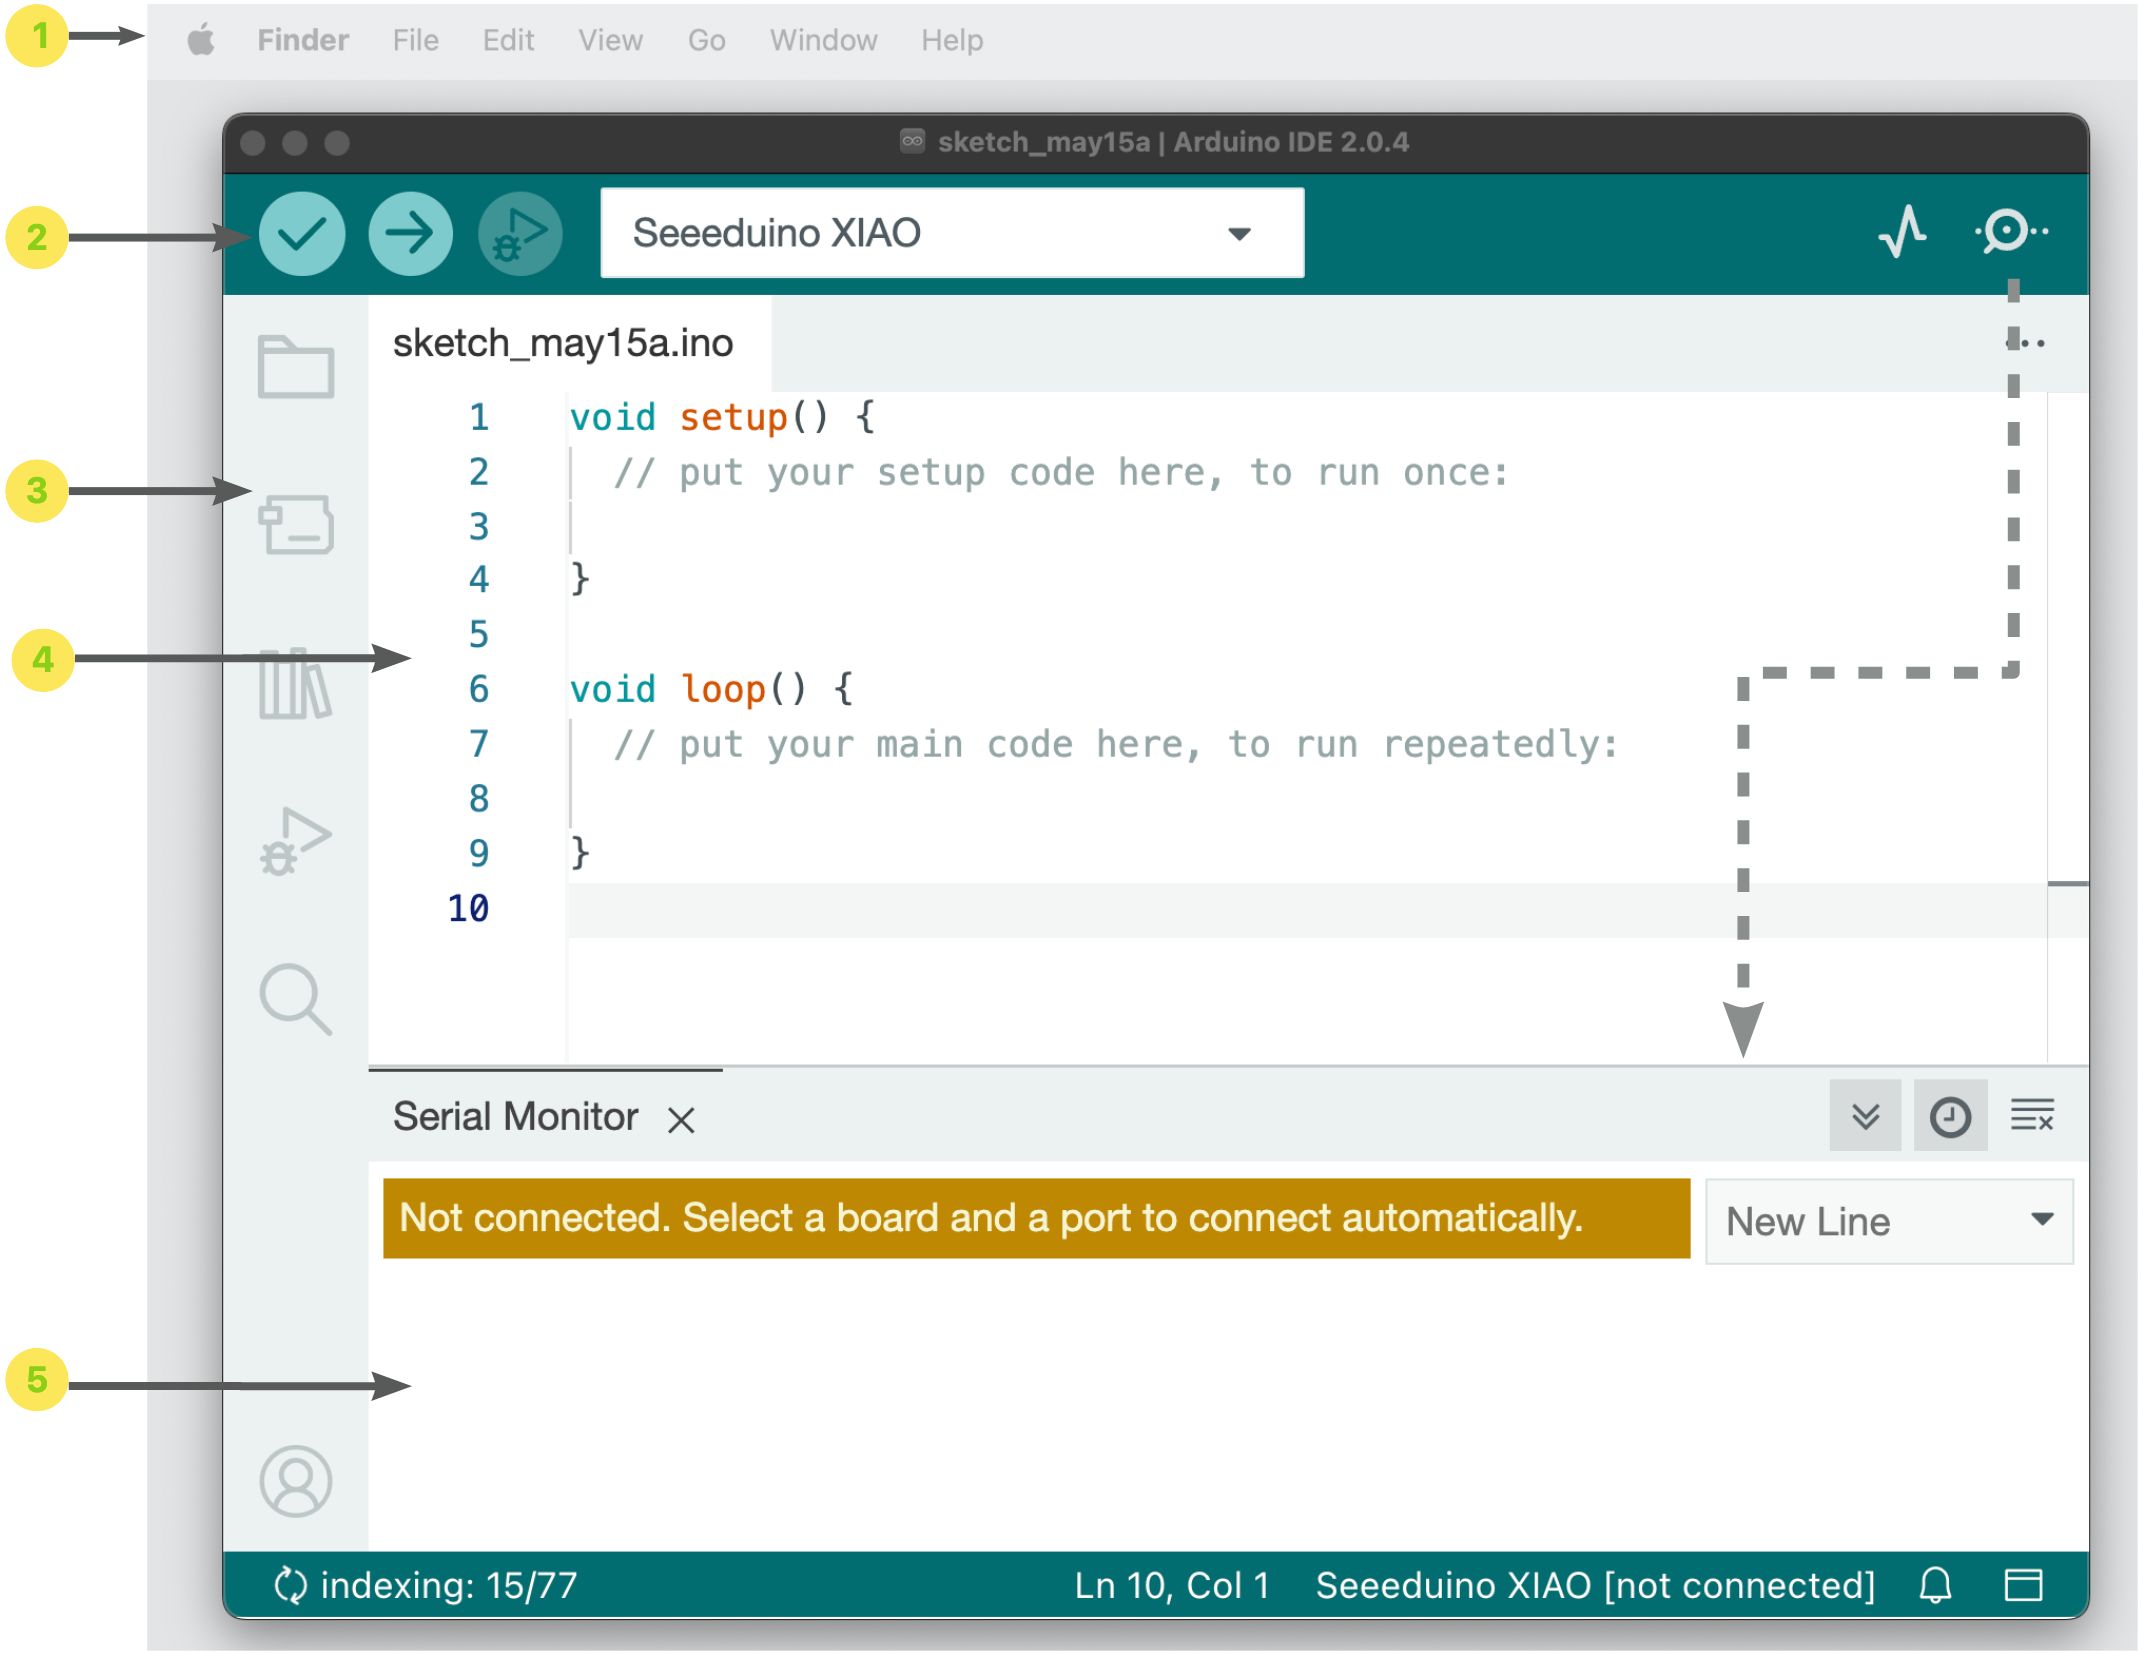
Task: Open the Edit menu
Action: click(508, 40)
